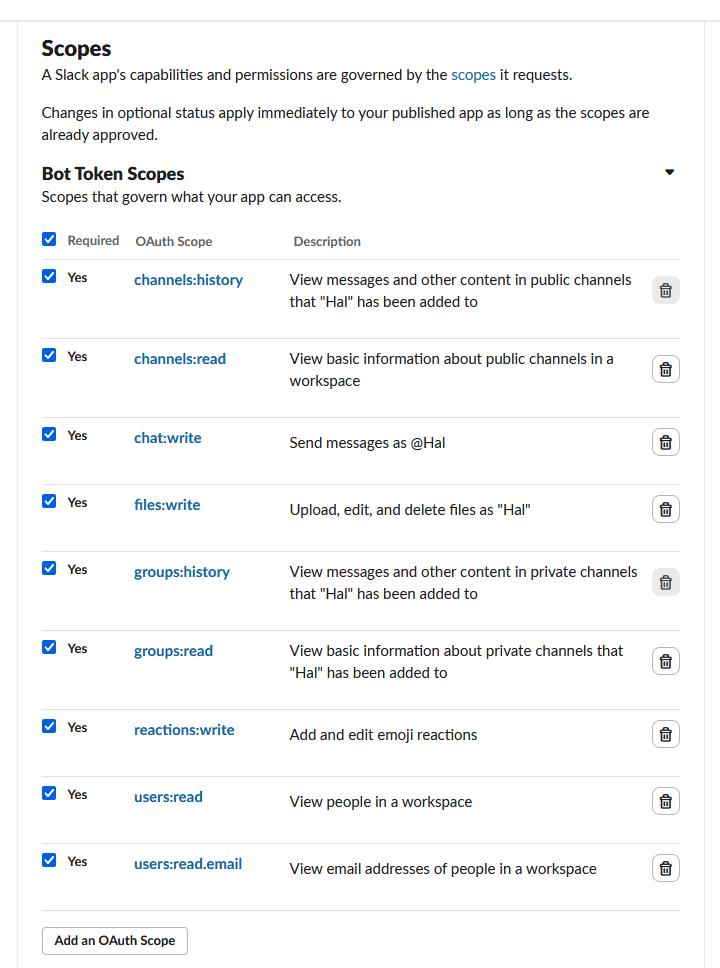The height and width of the screenshot is (968, 720).
Task: Uncheck required for users:read.email
Action: 49,860
